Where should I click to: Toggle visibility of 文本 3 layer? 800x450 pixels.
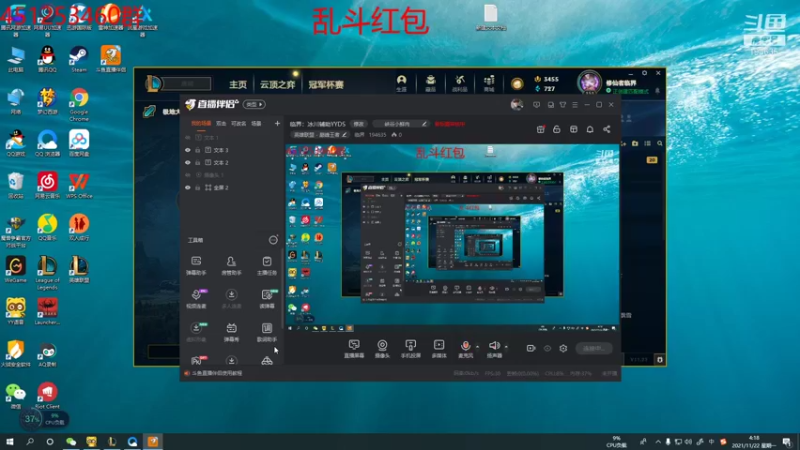188,151
